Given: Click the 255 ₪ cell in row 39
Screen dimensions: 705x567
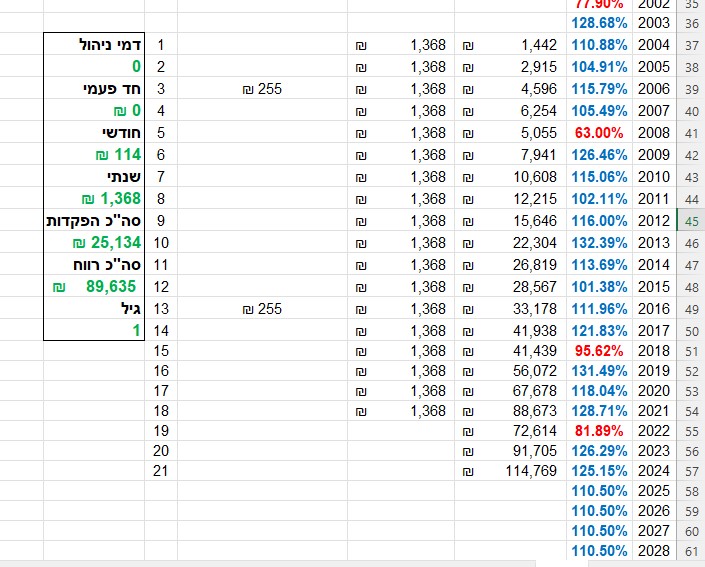Looking at the screenshot, I should 262,89.
